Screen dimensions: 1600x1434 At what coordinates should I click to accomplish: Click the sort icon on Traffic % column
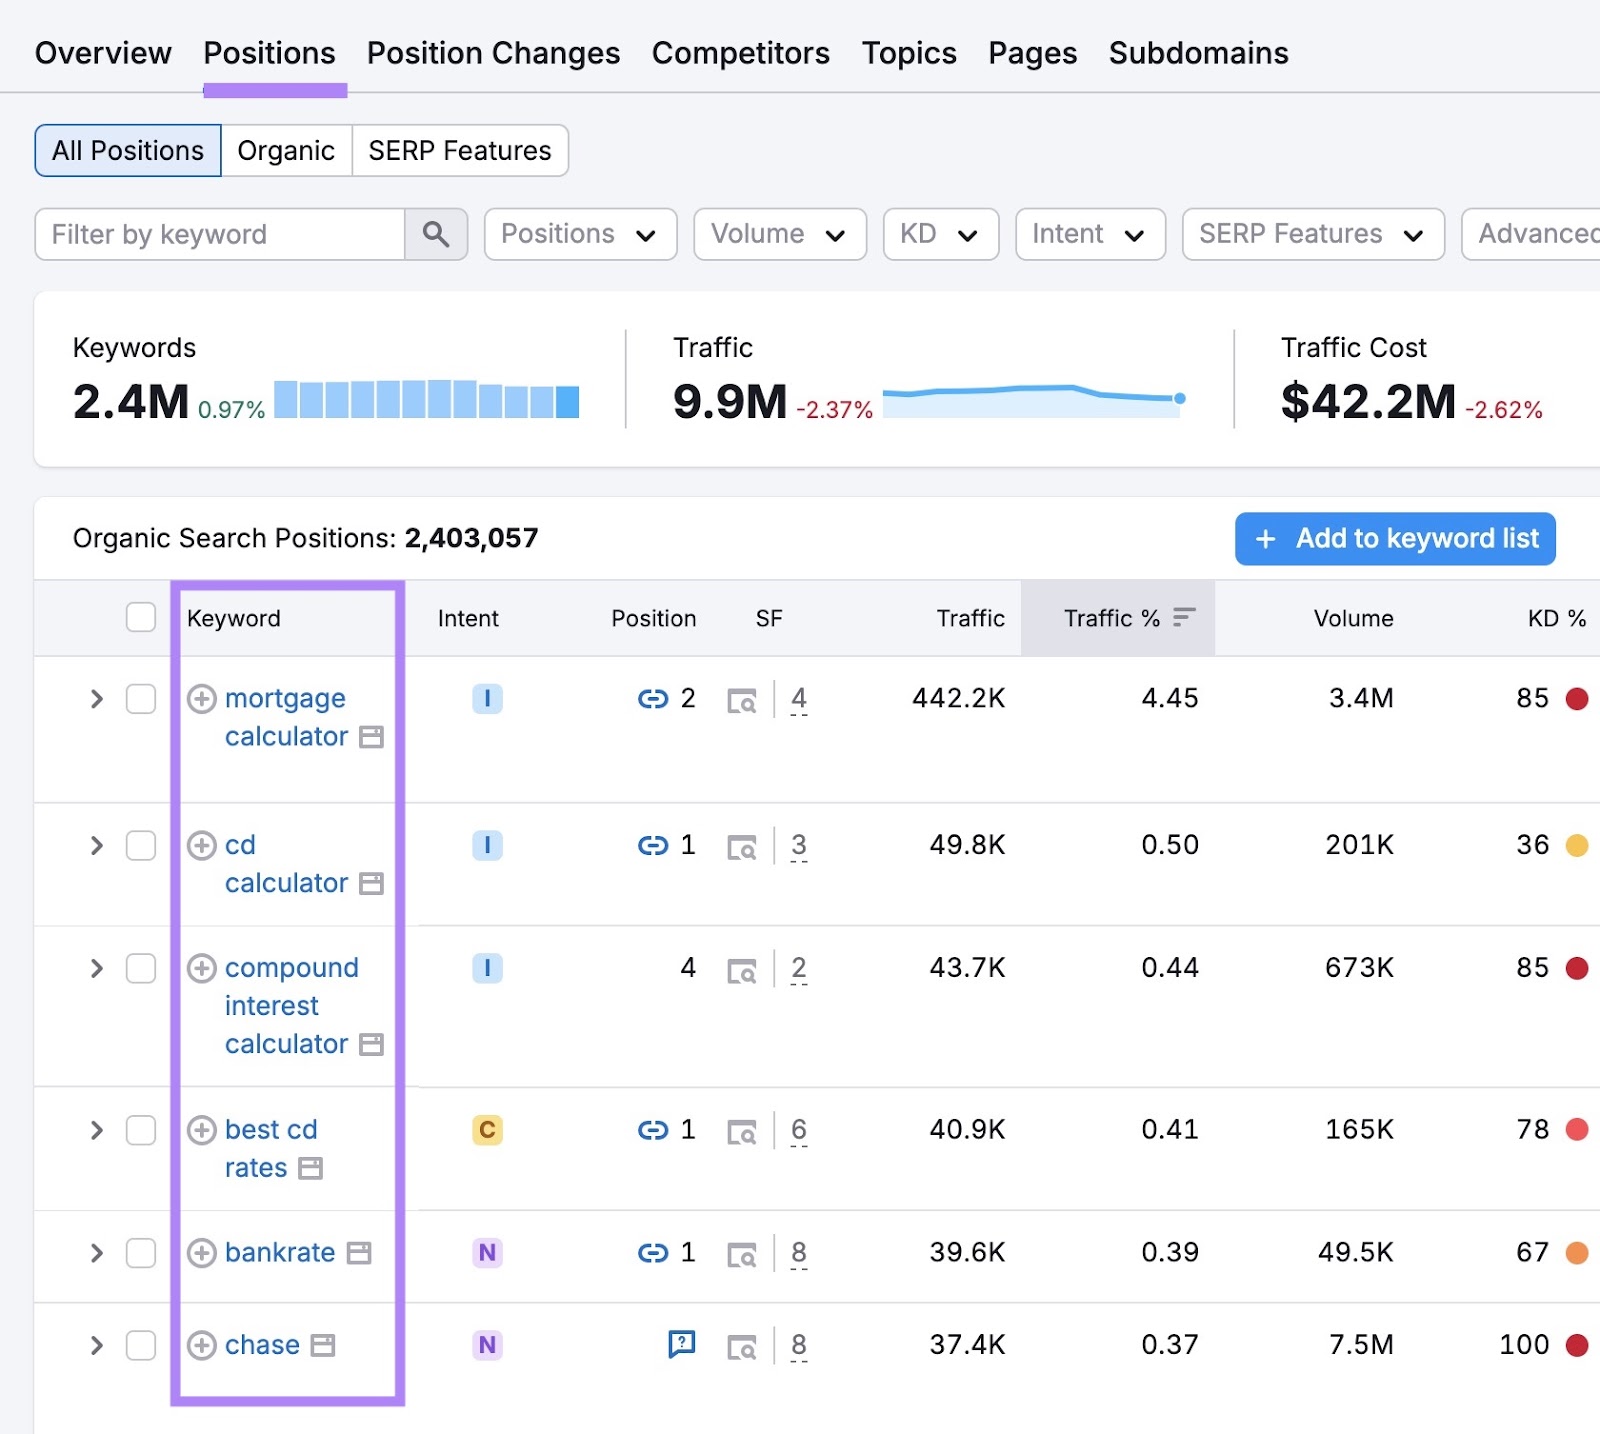click(1184, 618)
